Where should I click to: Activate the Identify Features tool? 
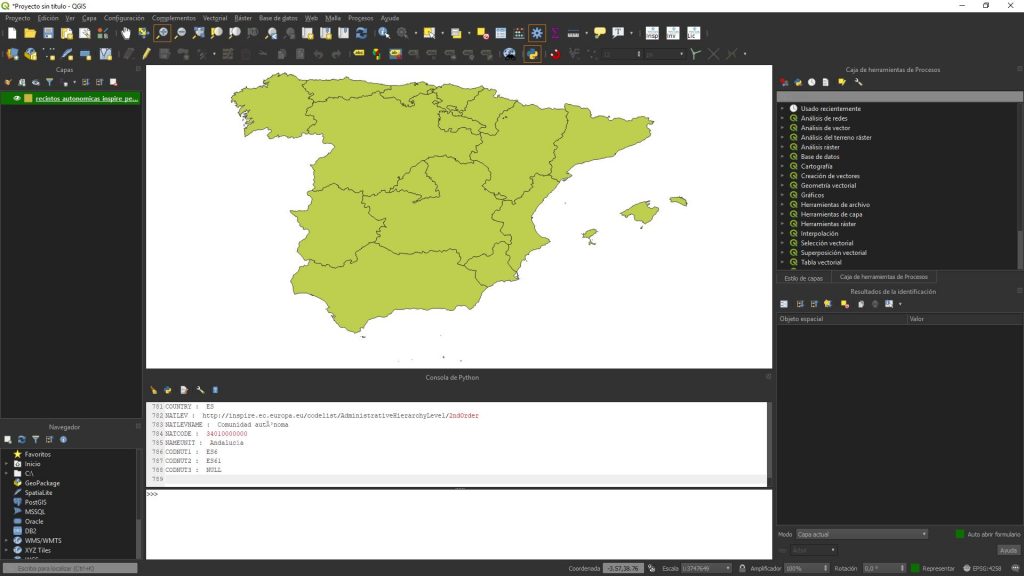381,35
